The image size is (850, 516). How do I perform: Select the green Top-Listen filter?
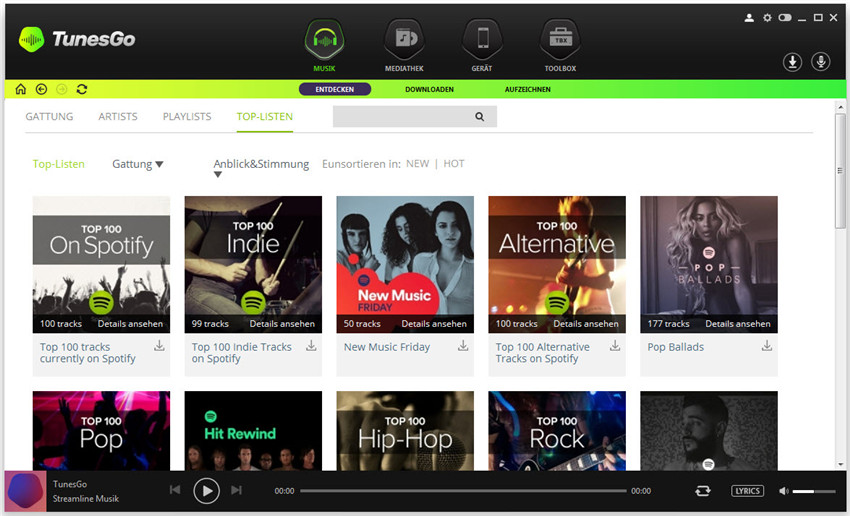click(59, 164)
